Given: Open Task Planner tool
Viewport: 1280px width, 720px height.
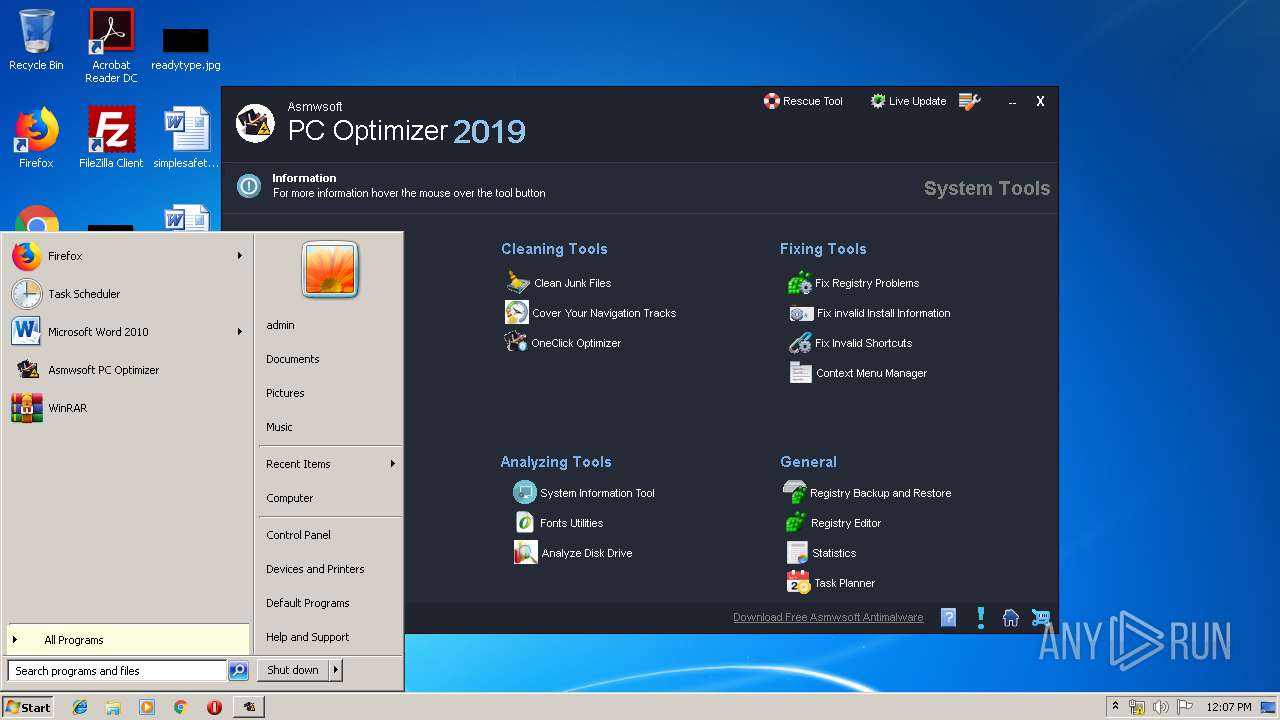Looking at the screenshot, I should [x=830, y=583].
